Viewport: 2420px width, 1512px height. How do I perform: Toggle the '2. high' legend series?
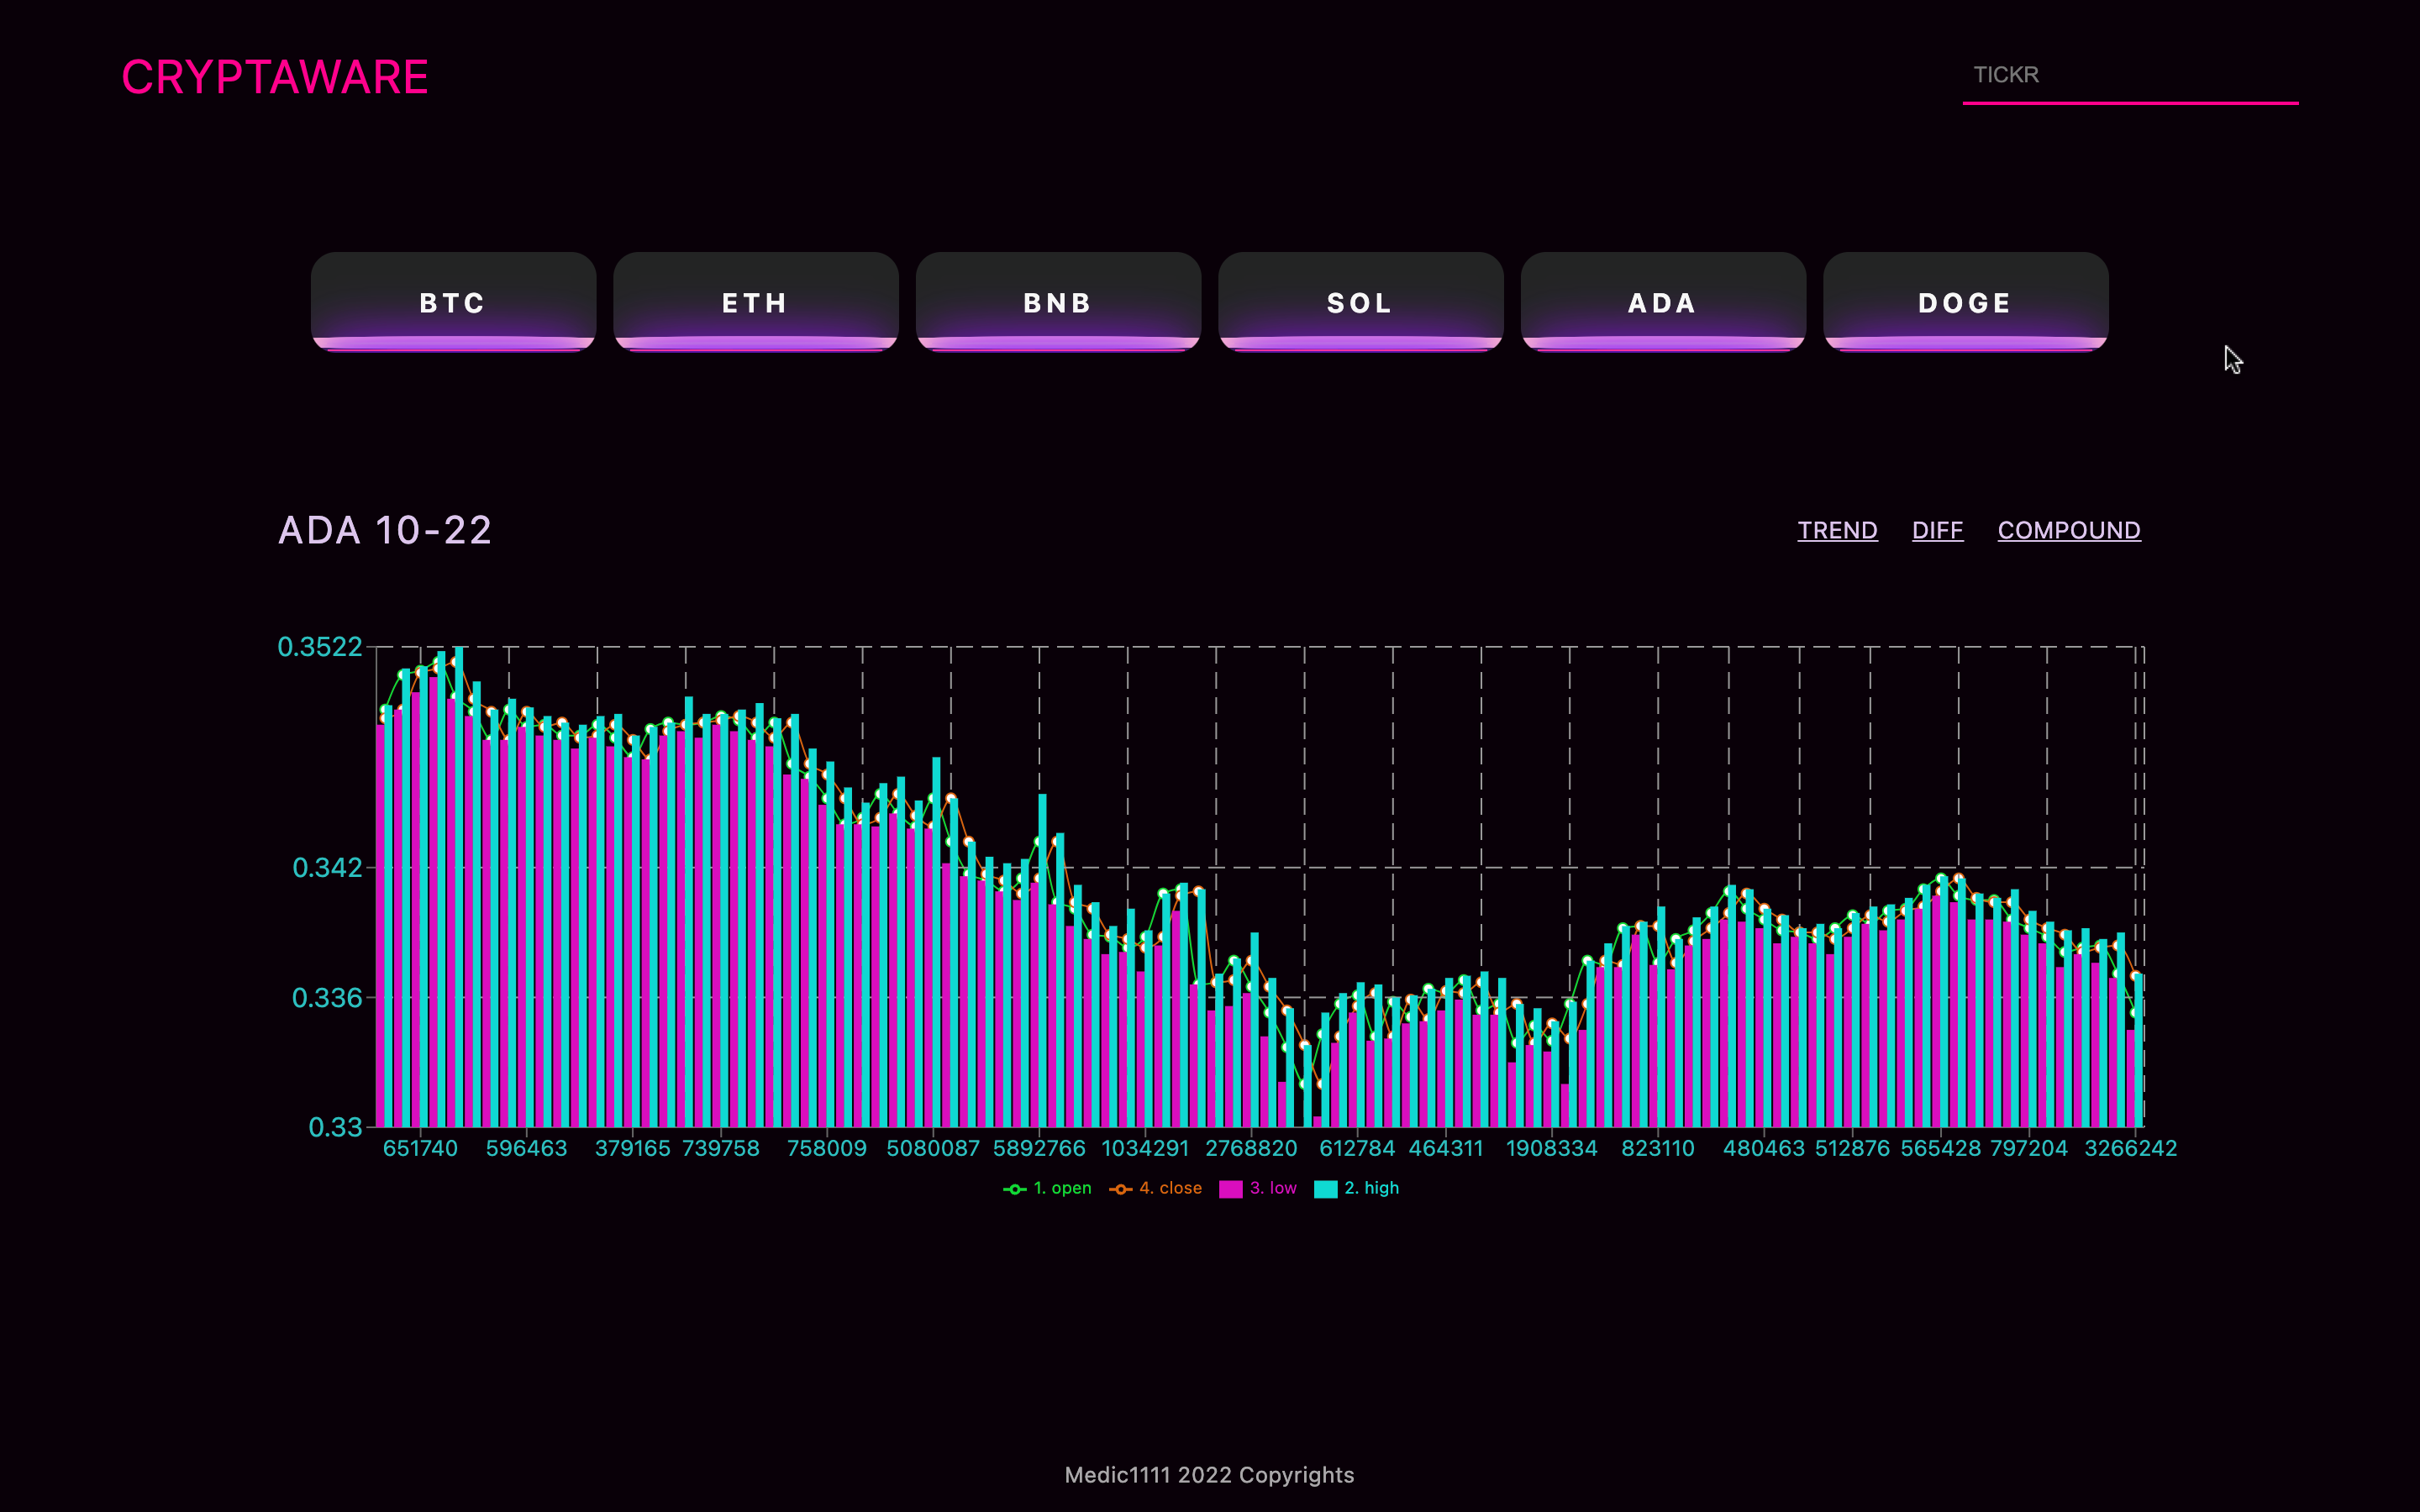(x=1371, y=1188)
